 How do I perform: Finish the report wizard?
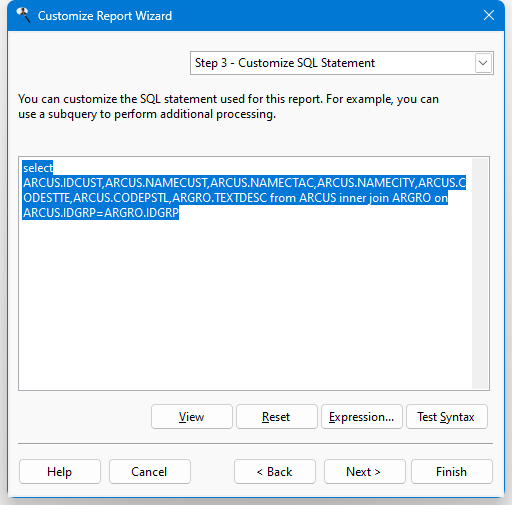452,472
